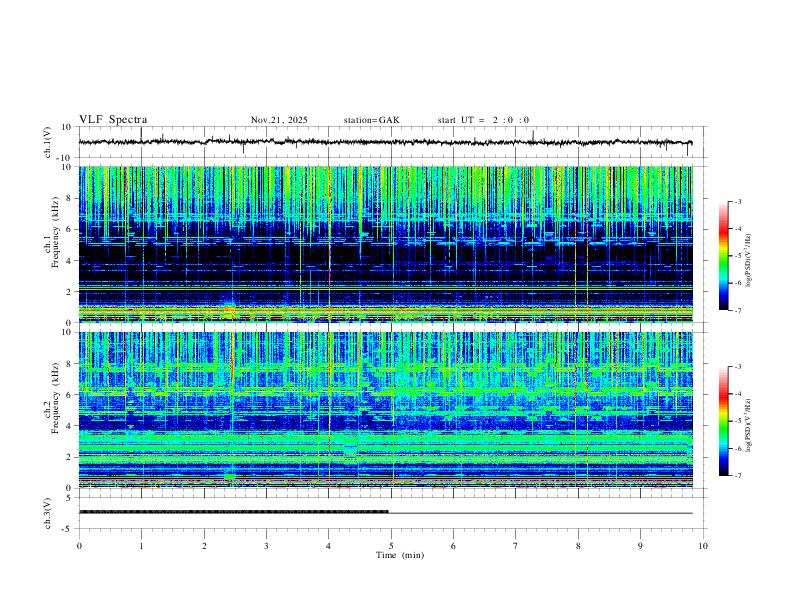Select the "Nov.21, 2025" date text

(279, 120)
